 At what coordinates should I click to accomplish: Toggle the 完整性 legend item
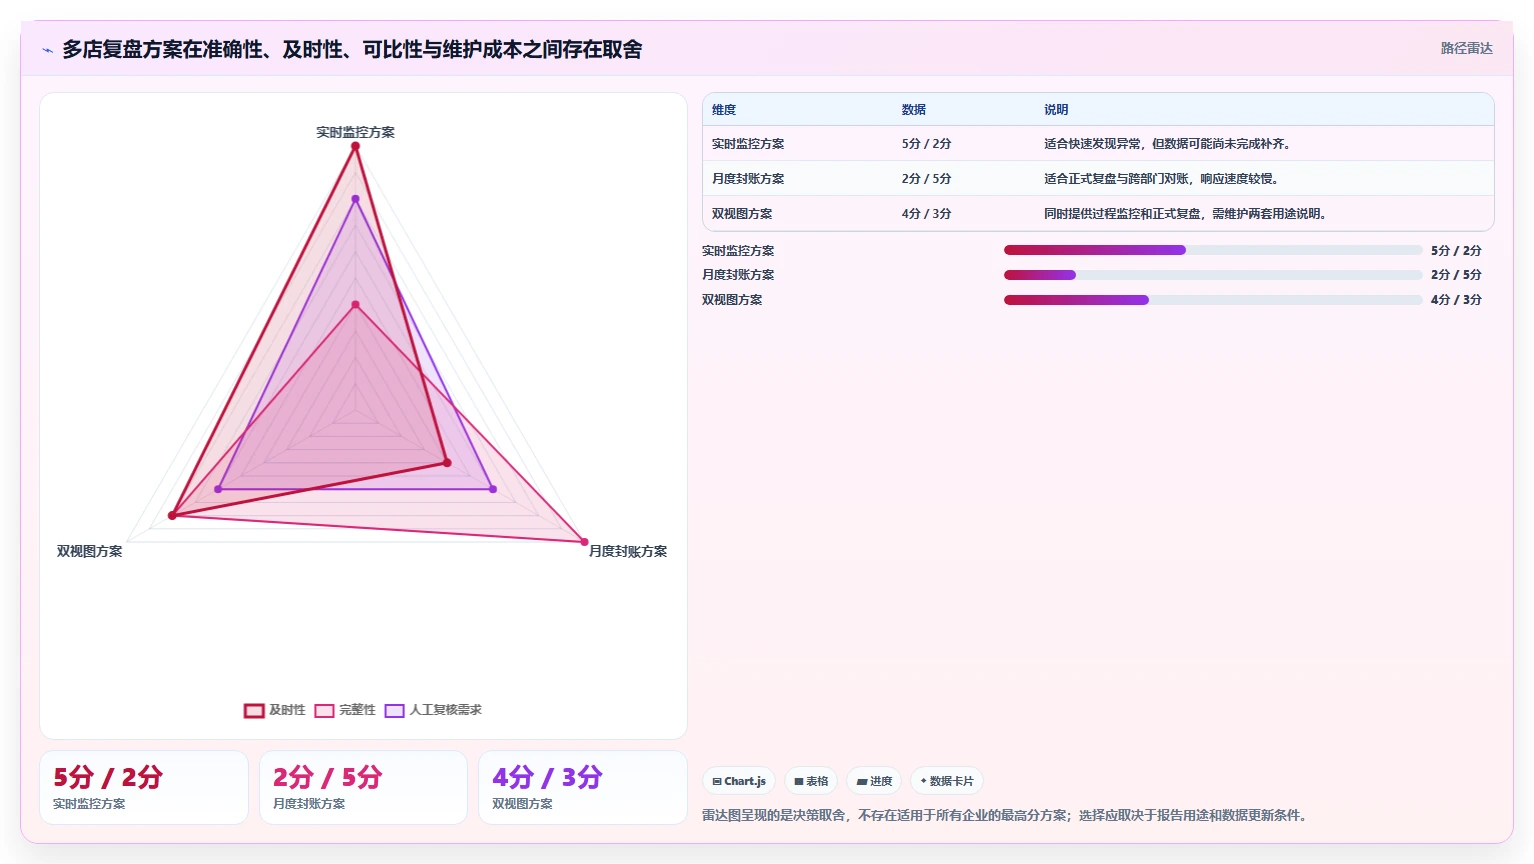click(x=345, y=710)
